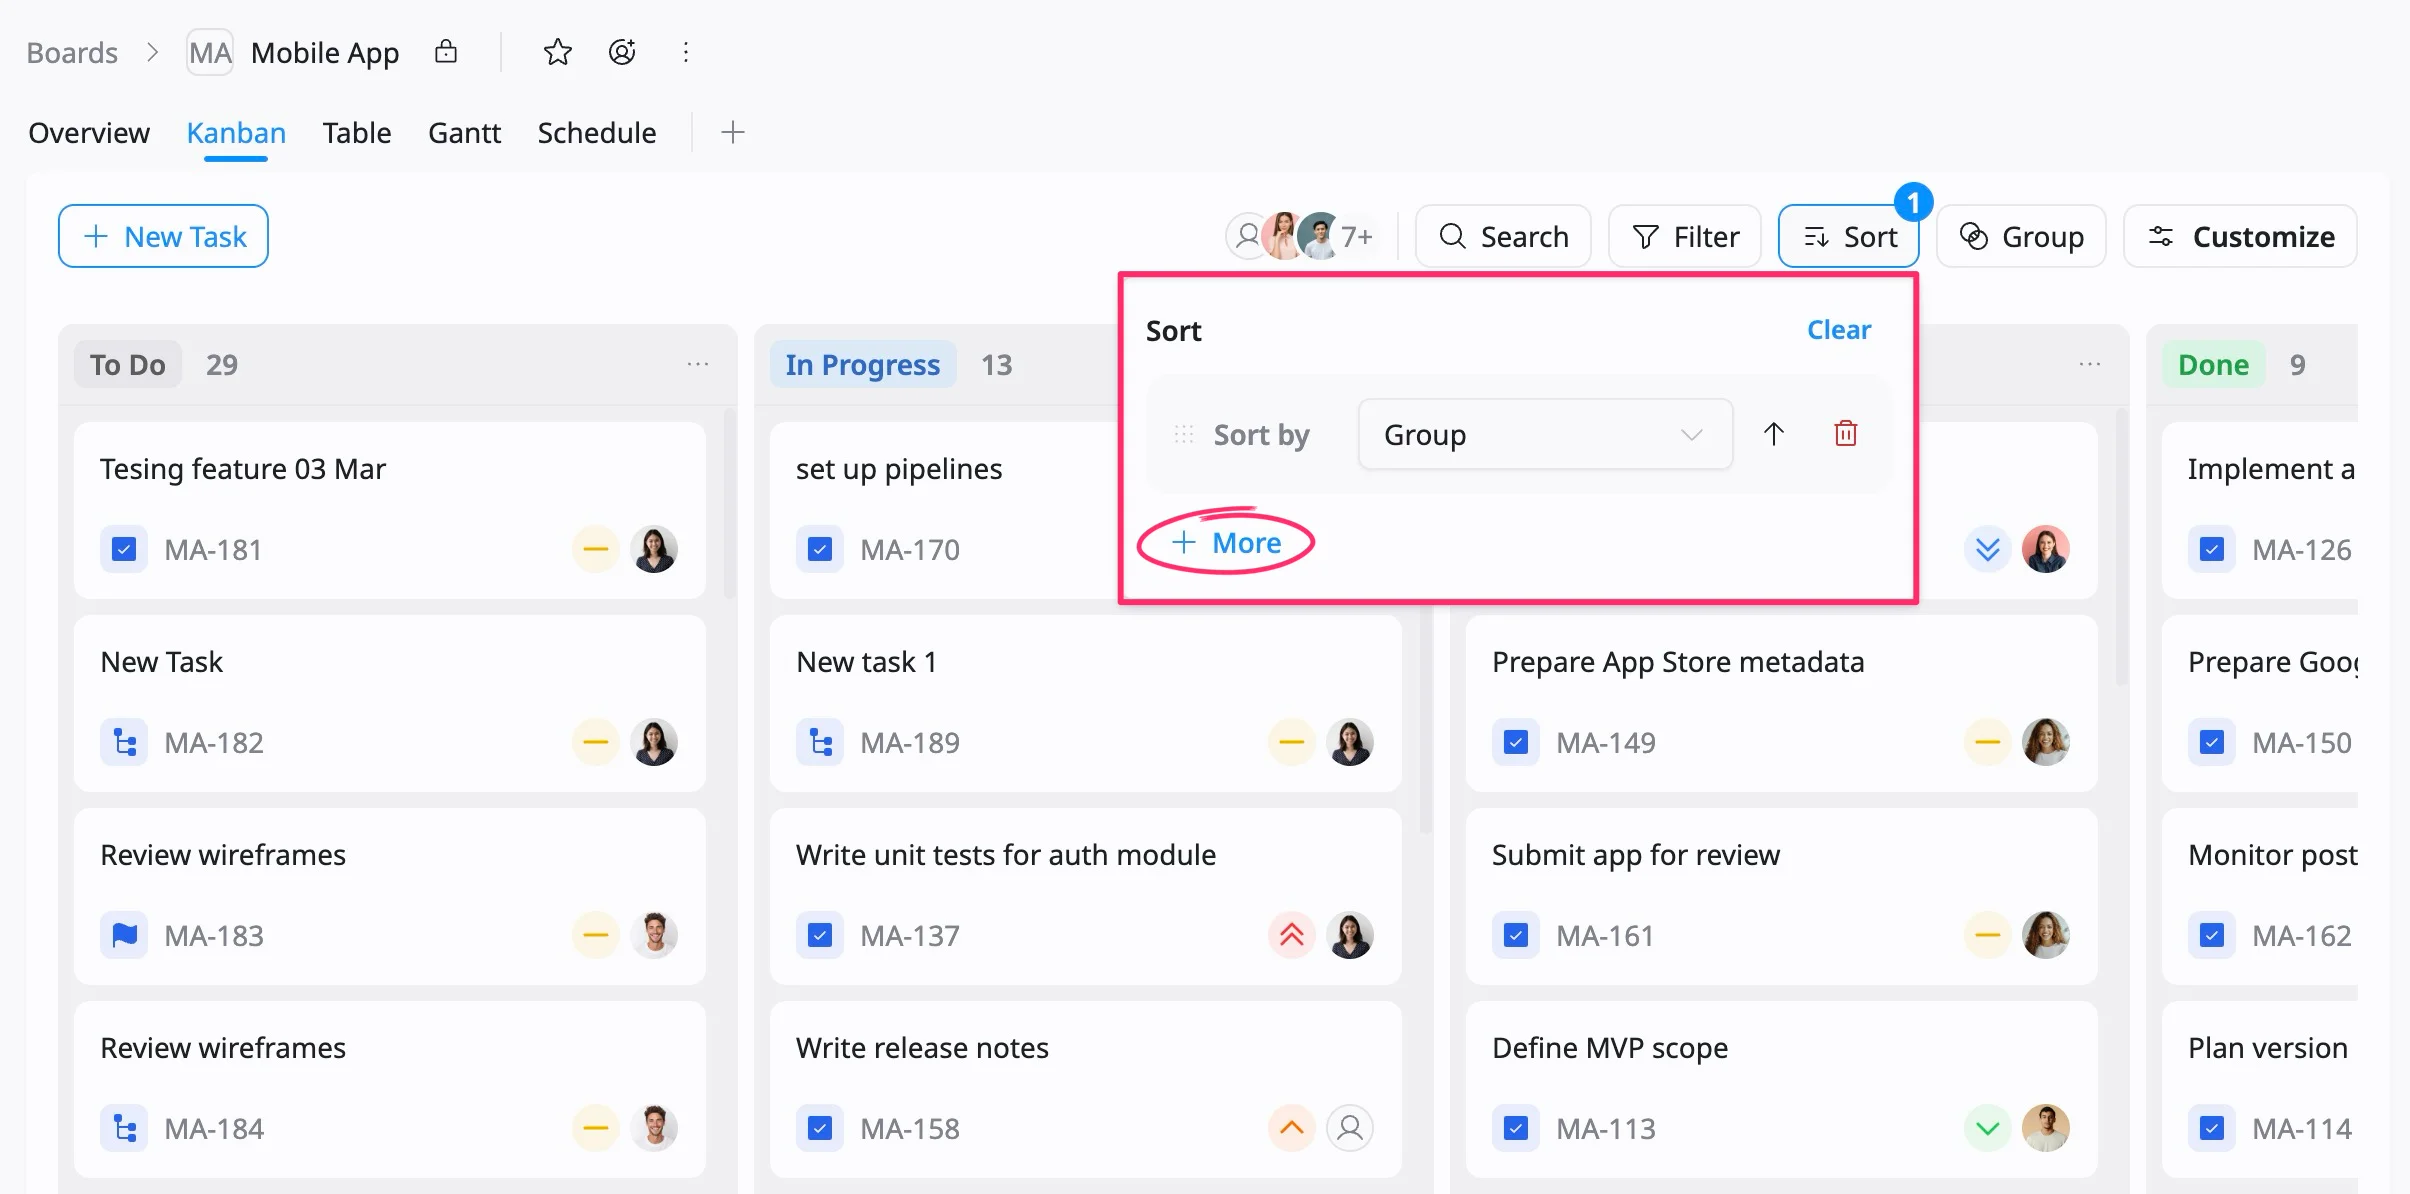Image resolution: width=2410 pixels, height=1194 pixels.
Task: Star the Mobile App board
Action: tap(558, 52)
